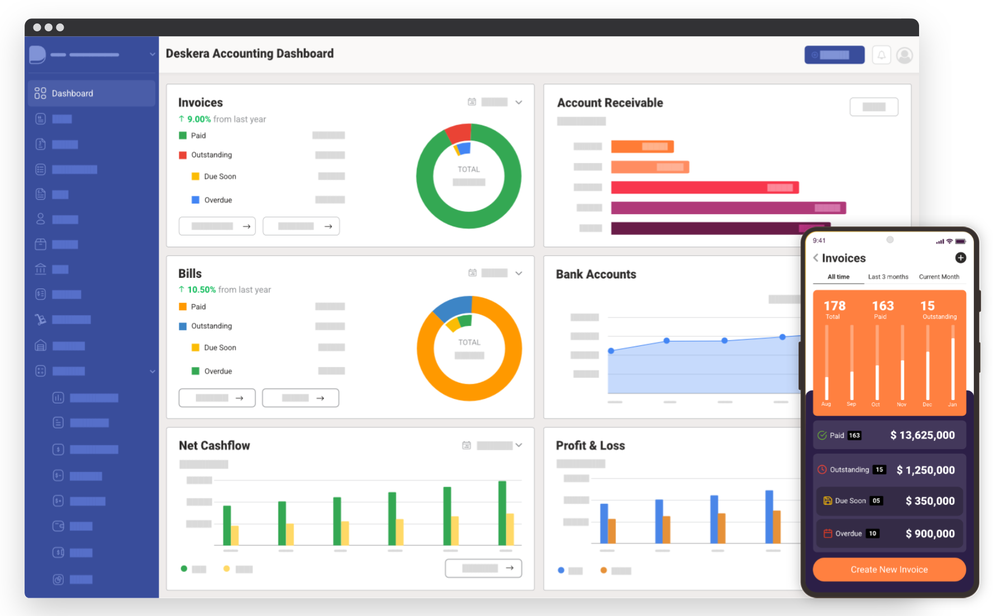The height and width of the screenshot is (616, 1000).
Task: Click the blue legend dot under Profit & Loss
Action: [561, 570]
